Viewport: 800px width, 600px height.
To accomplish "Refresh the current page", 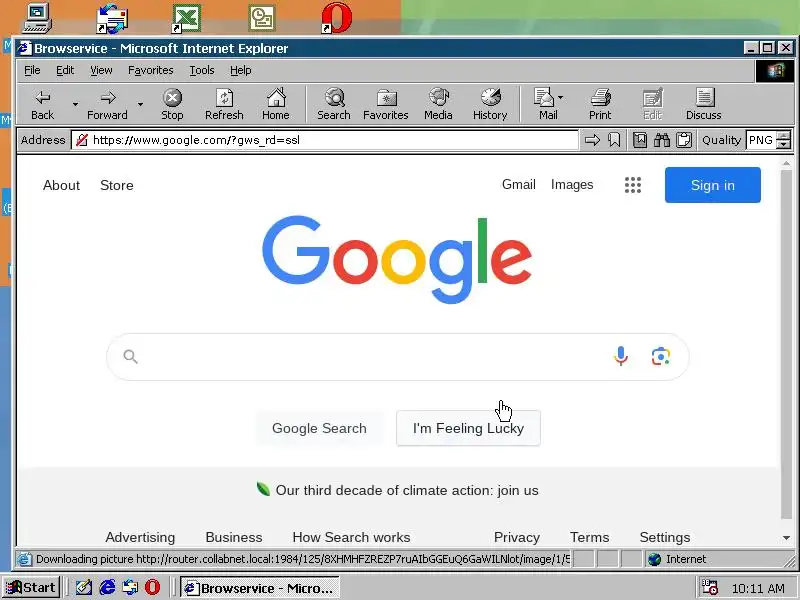I will pos(224,105).
